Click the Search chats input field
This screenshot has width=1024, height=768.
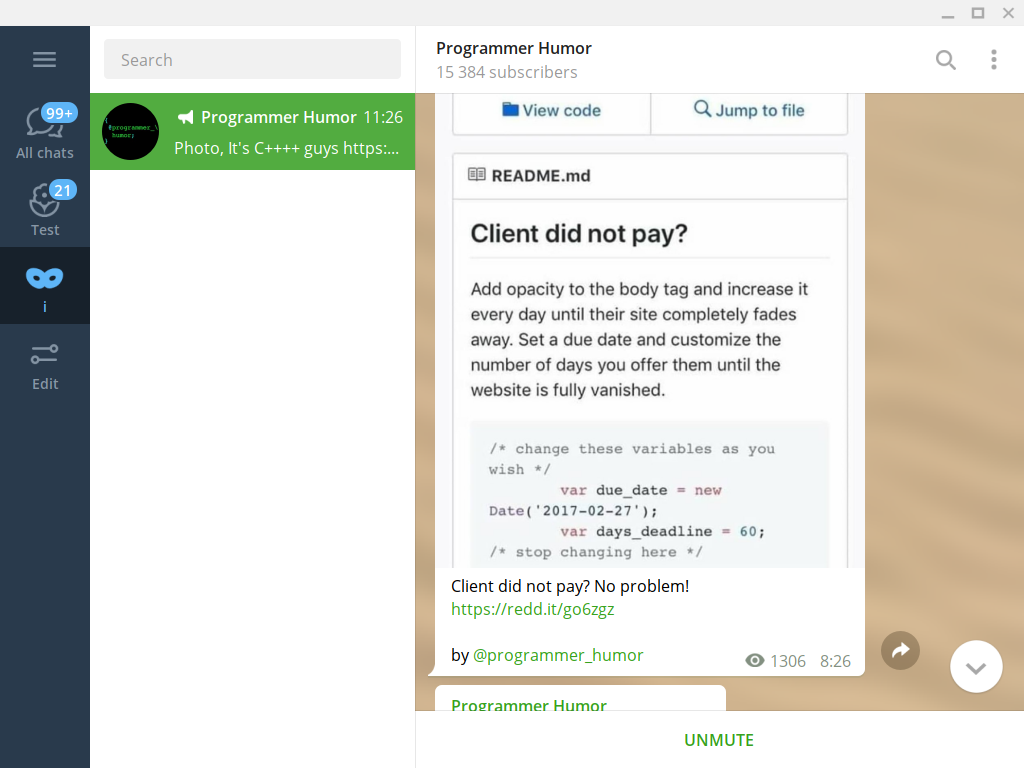252,59
